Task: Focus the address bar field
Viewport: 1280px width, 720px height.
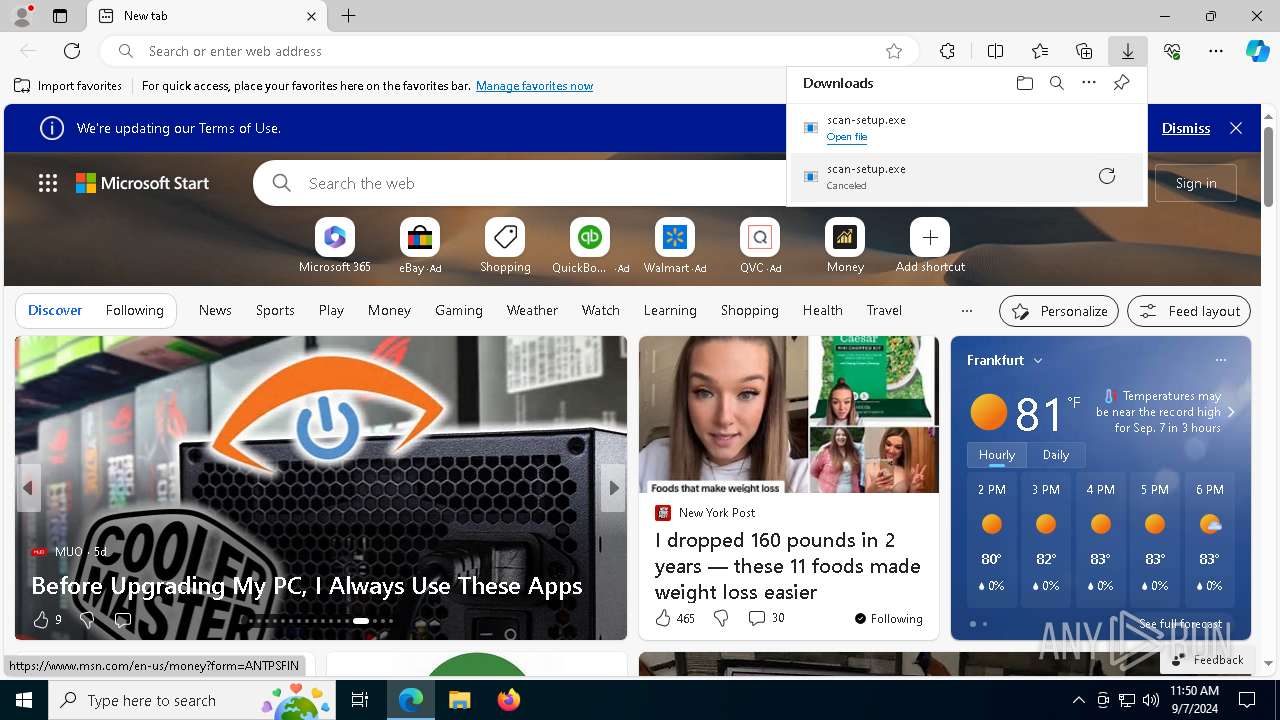Action: point(508,51)
